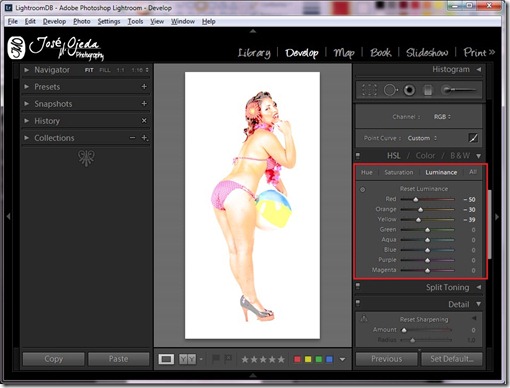Expand the Navigator panel

tap(26, 70)
